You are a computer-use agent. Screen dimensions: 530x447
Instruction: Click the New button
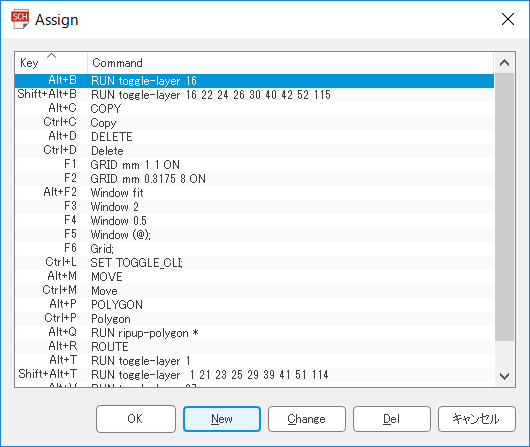[x=222, y=419]
